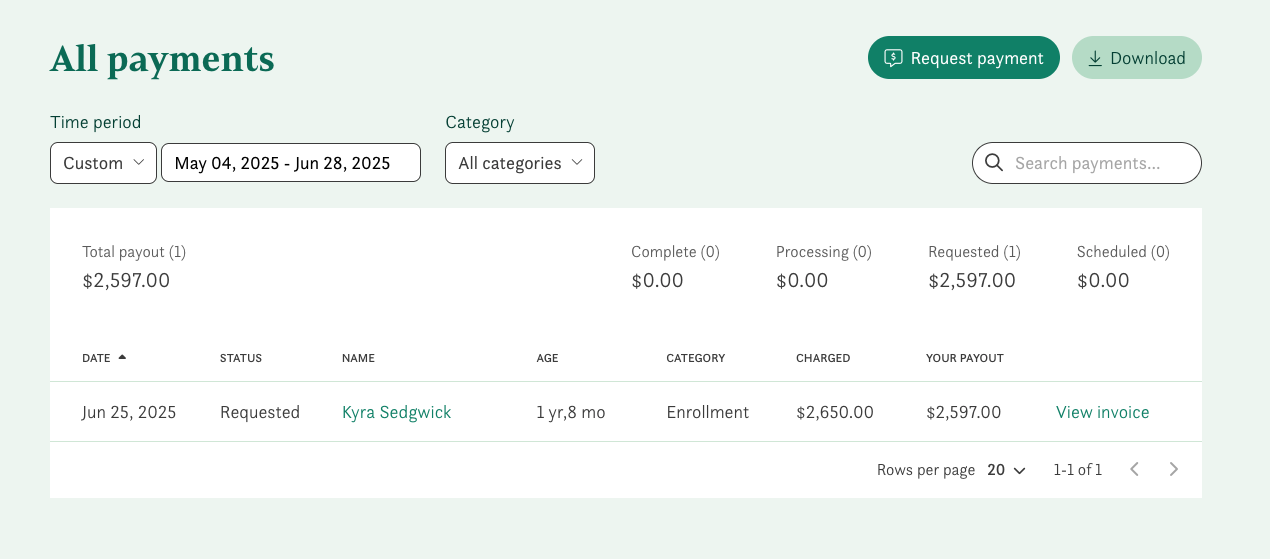Screen dimensions: 1270x559
Task: Click the View invoice link
Action: (1102, 412)
